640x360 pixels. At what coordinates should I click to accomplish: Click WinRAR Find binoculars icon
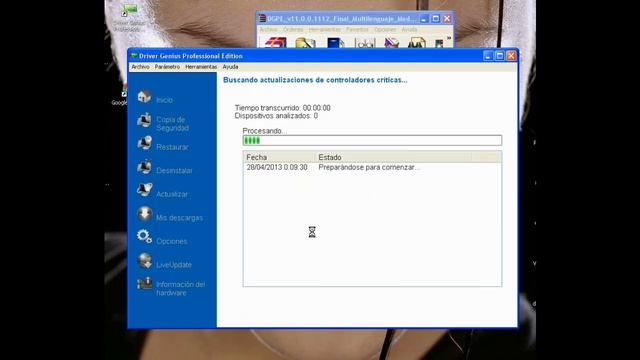pos(416,42)
